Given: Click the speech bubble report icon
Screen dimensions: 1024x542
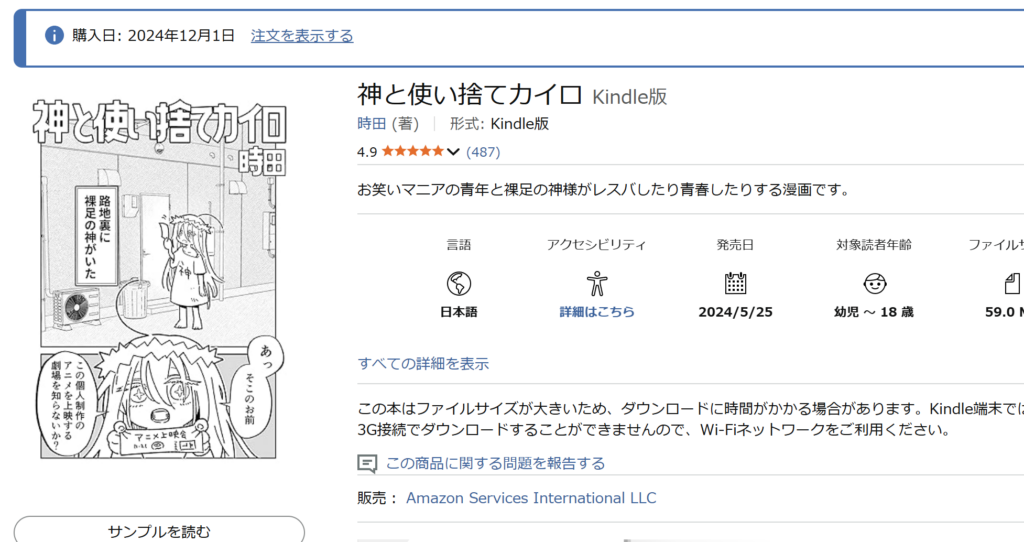Looking at the screenshot, I should (x=367, y=463).
